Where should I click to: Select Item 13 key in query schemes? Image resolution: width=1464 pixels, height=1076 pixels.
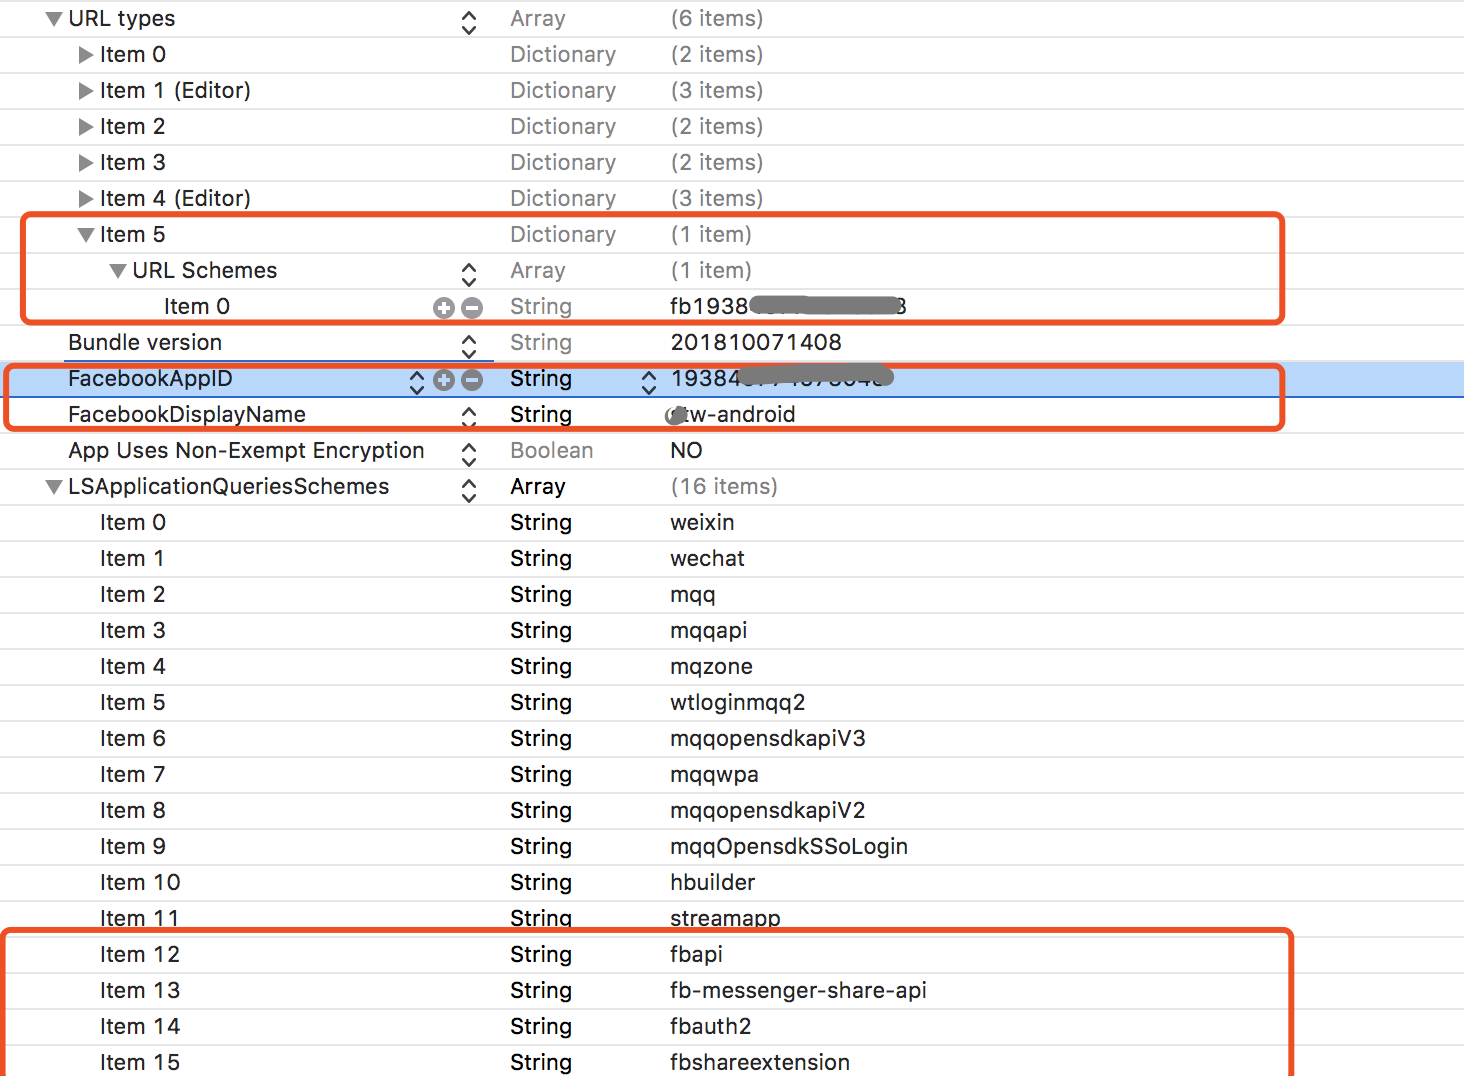point(140,991)
